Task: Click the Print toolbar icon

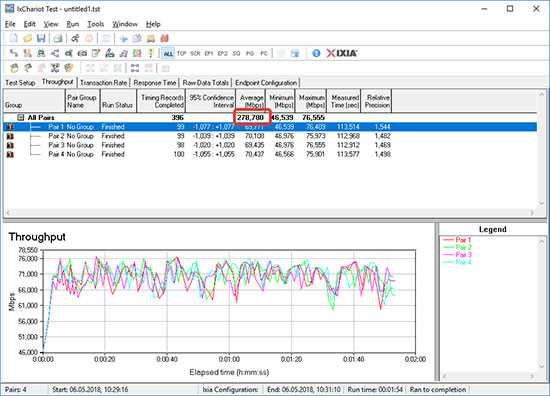Action: pos(58,38)
